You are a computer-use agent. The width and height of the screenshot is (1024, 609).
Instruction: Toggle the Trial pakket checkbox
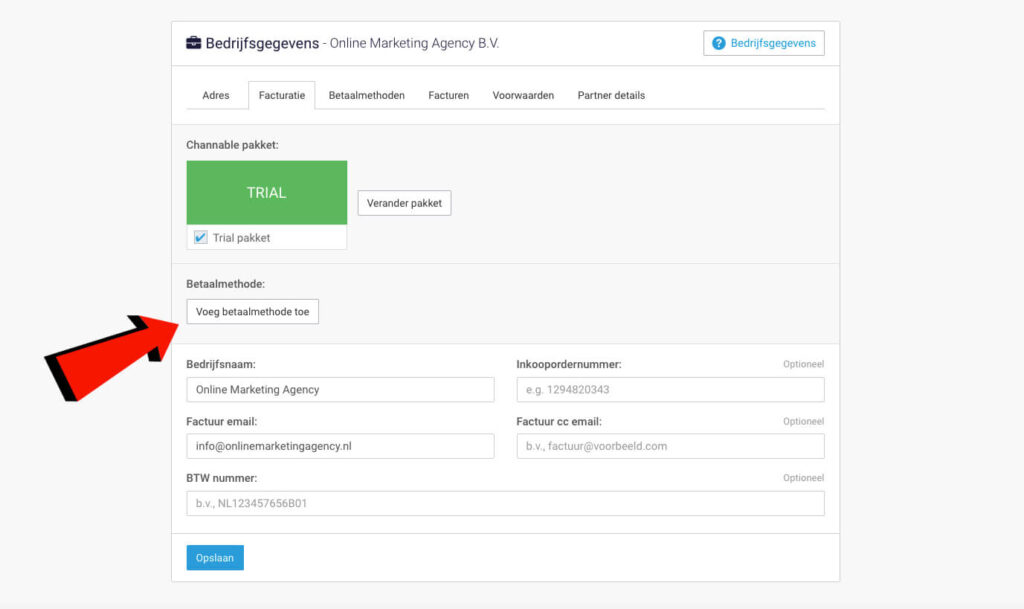point(201,238)
